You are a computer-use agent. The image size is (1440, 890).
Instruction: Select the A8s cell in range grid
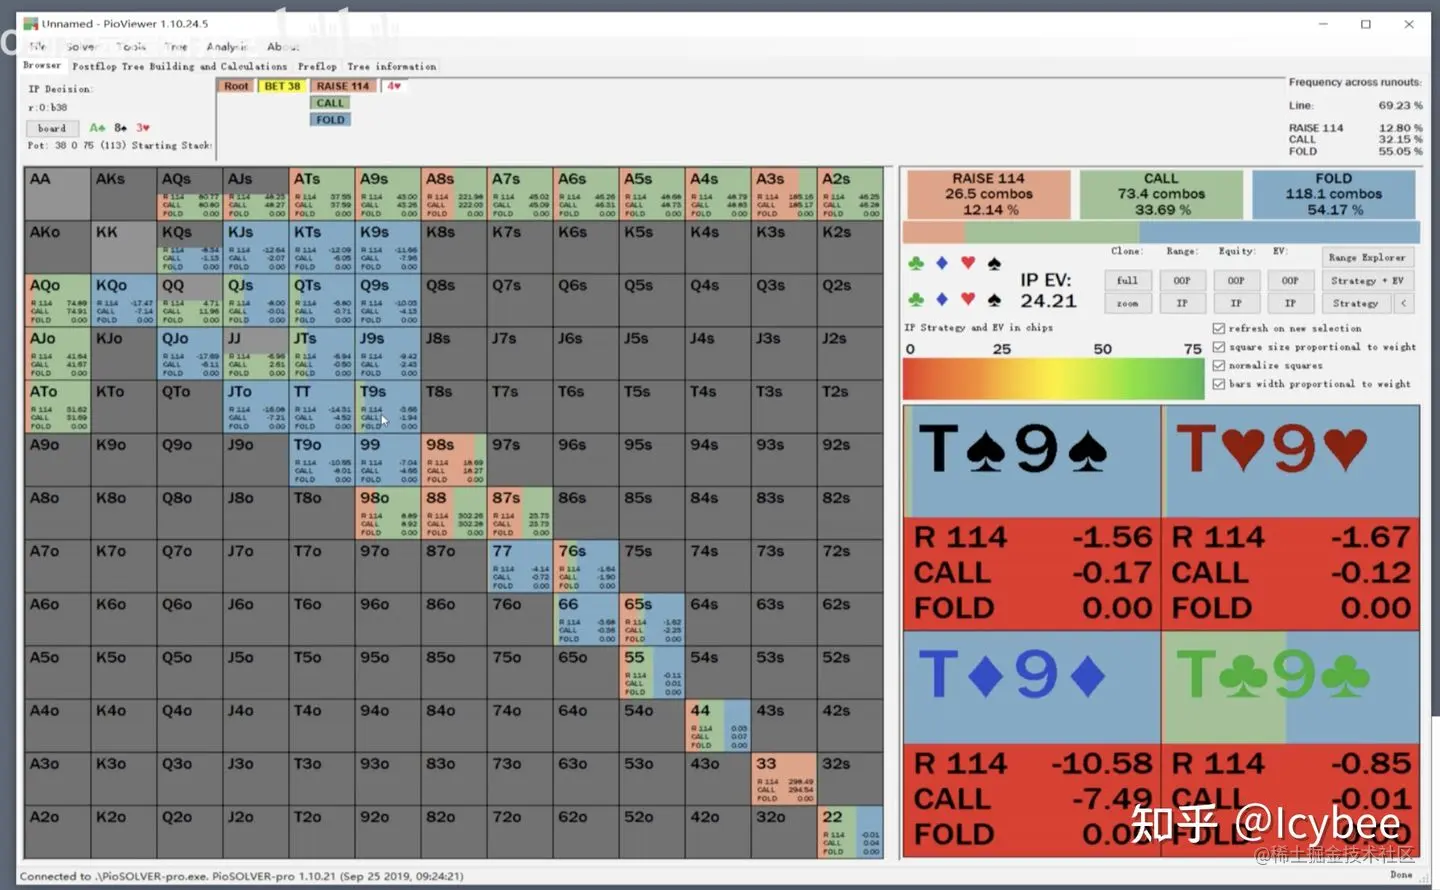pyautogui.click(x=454, y=194)
